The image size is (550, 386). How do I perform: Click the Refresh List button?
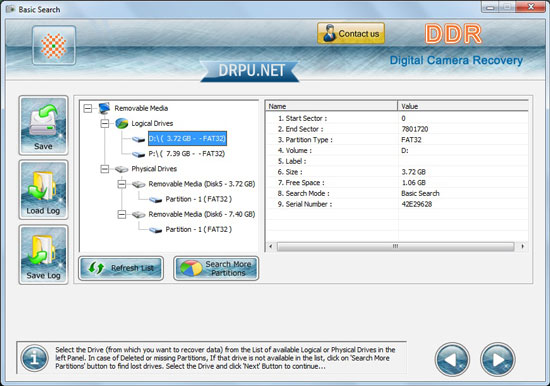pyautogui.click(x=121, y=268)
